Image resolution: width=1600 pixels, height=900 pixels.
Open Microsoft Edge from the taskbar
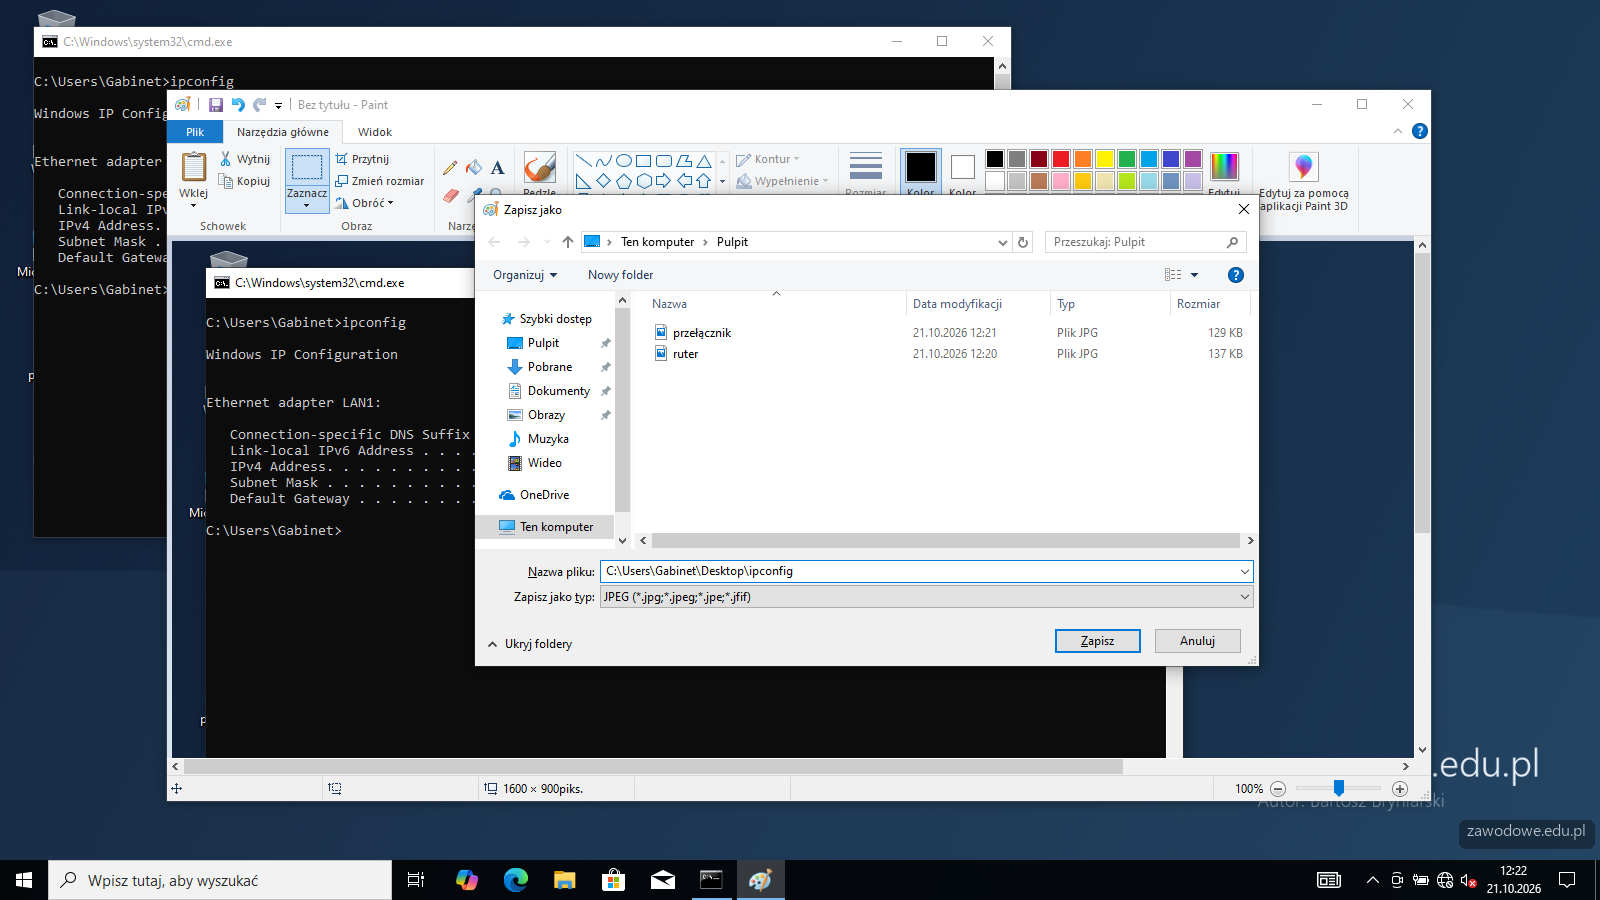pyautogui.click(x=516, y=880)
